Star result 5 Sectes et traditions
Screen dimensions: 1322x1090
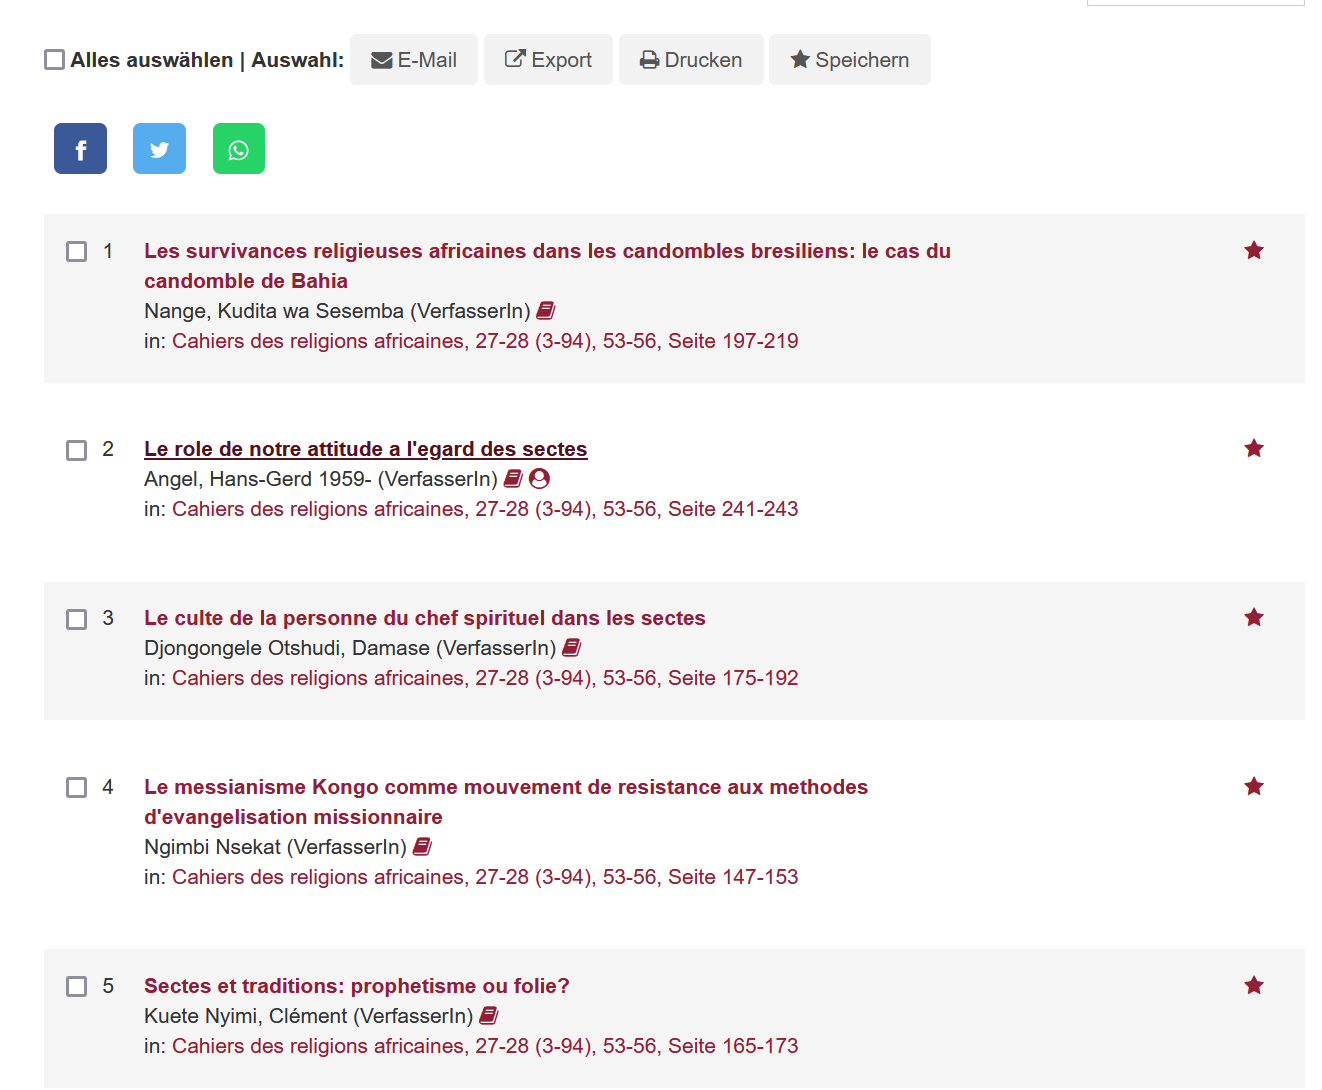(x=1254, y=985)
